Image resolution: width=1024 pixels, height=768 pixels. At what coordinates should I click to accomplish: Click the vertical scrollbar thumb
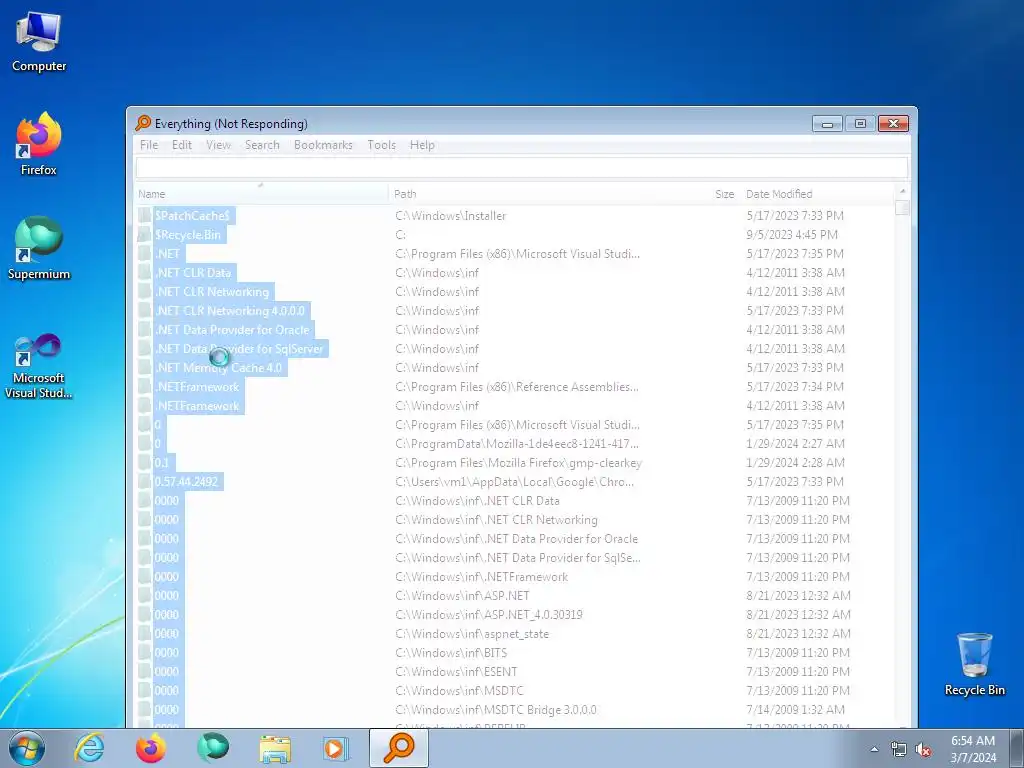(x=903, y=207)
